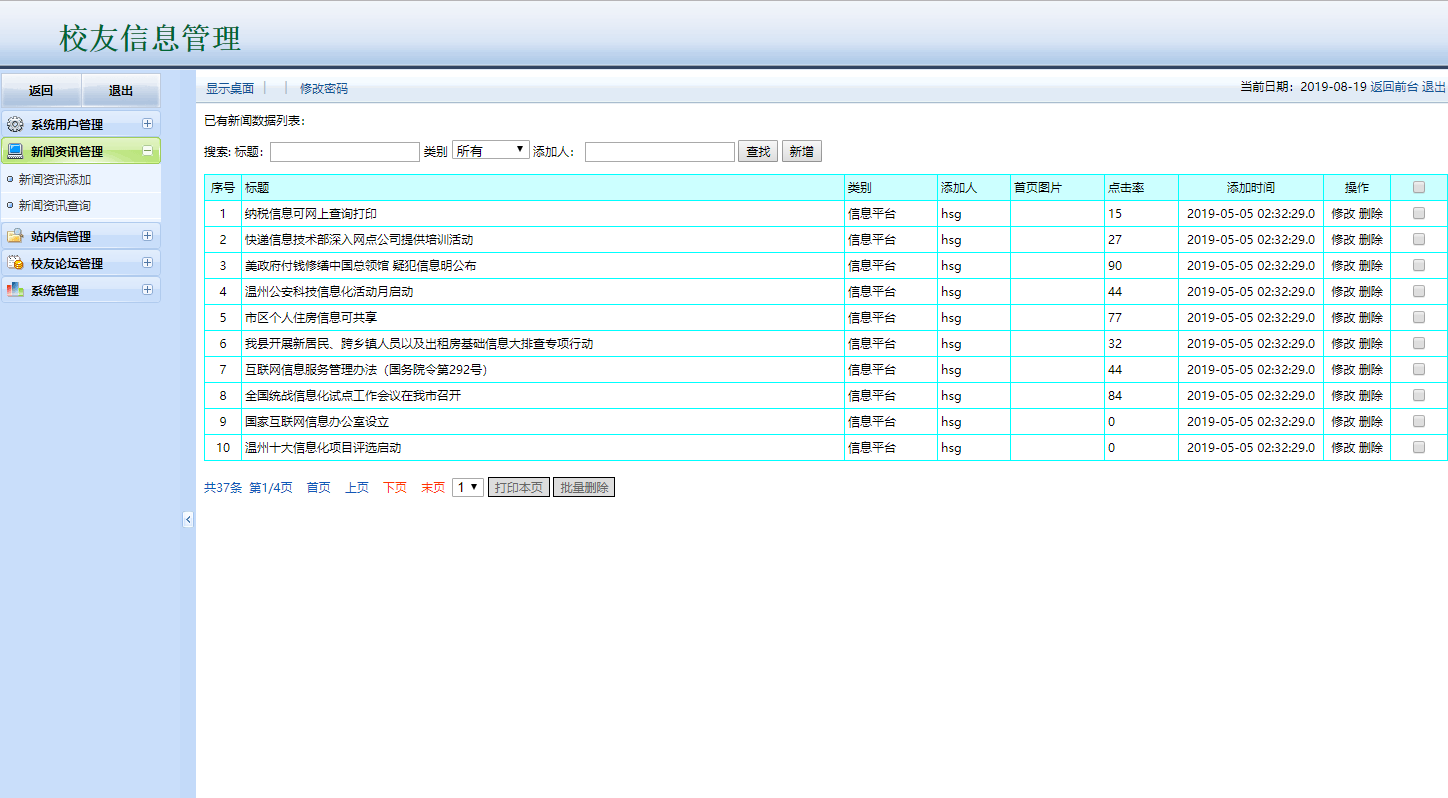Select the gear icon beside 系统用户管理

coord(14,124)
